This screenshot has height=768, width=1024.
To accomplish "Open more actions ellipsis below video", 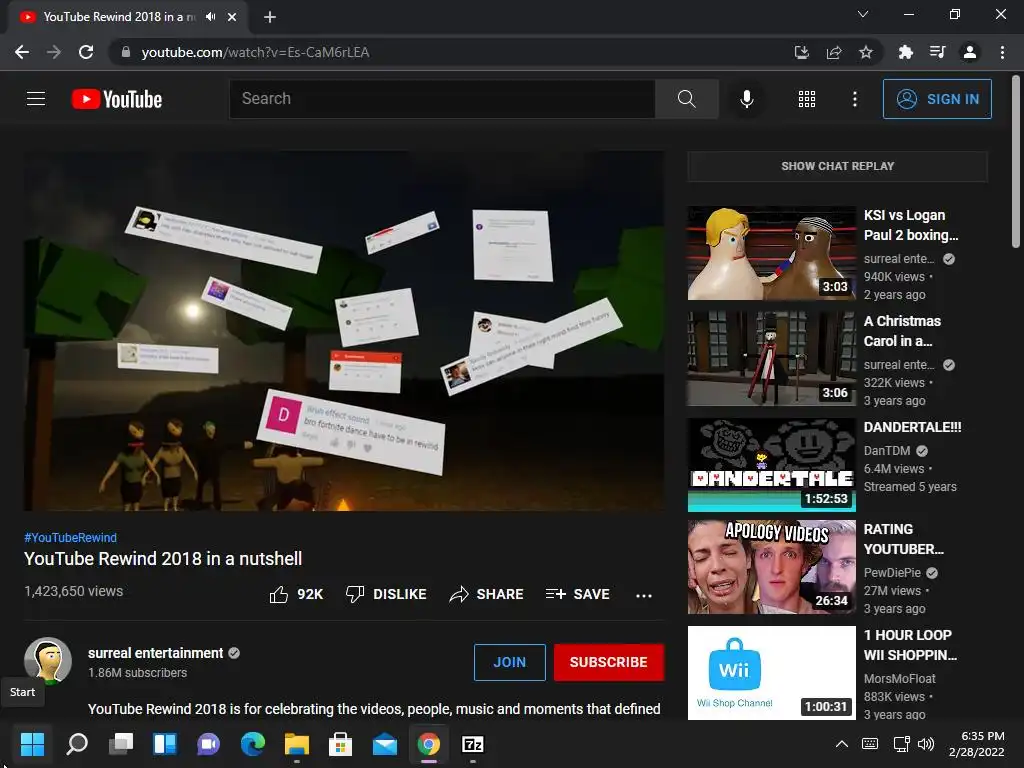I will (644, 595).
